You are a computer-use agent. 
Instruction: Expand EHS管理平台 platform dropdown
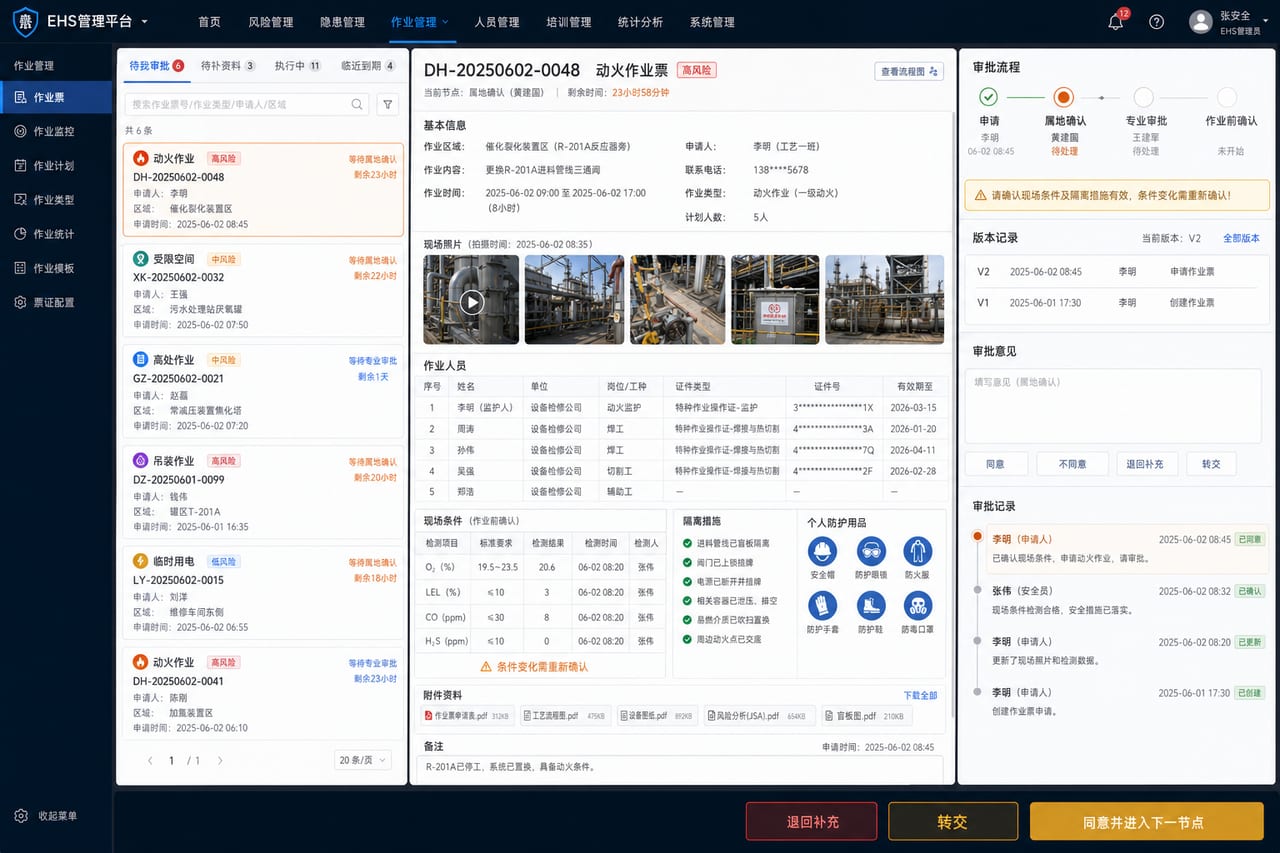[x=145, y=21]
